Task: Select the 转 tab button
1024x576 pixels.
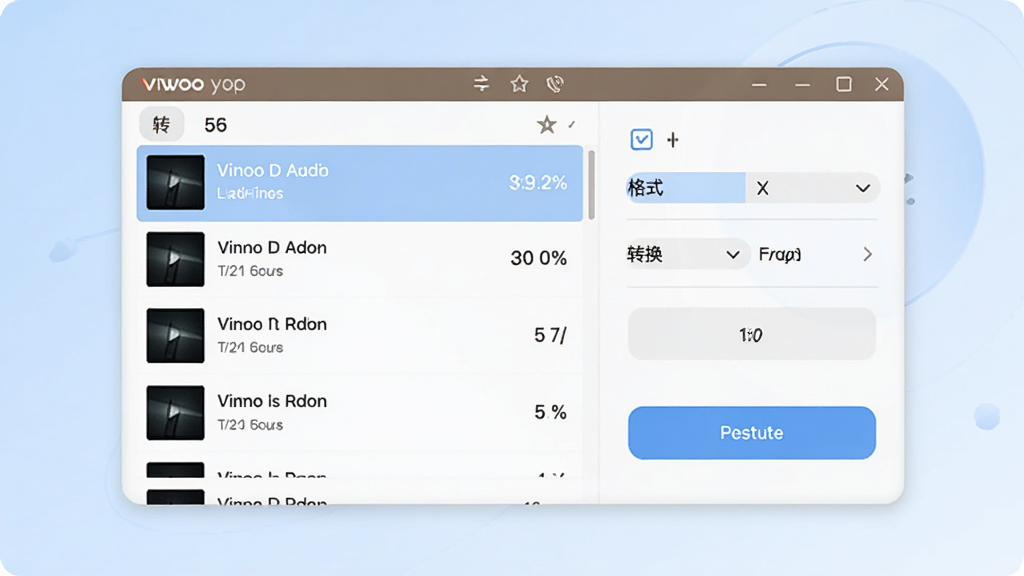Action: 161,124
